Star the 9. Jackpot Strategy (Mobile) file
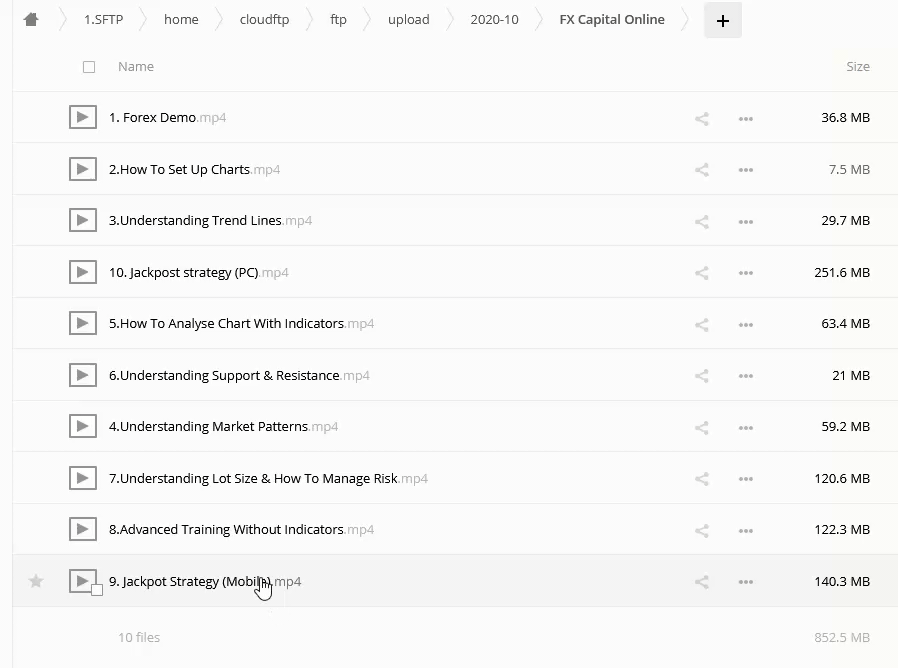The image size is (898, 668). point(36,581)
